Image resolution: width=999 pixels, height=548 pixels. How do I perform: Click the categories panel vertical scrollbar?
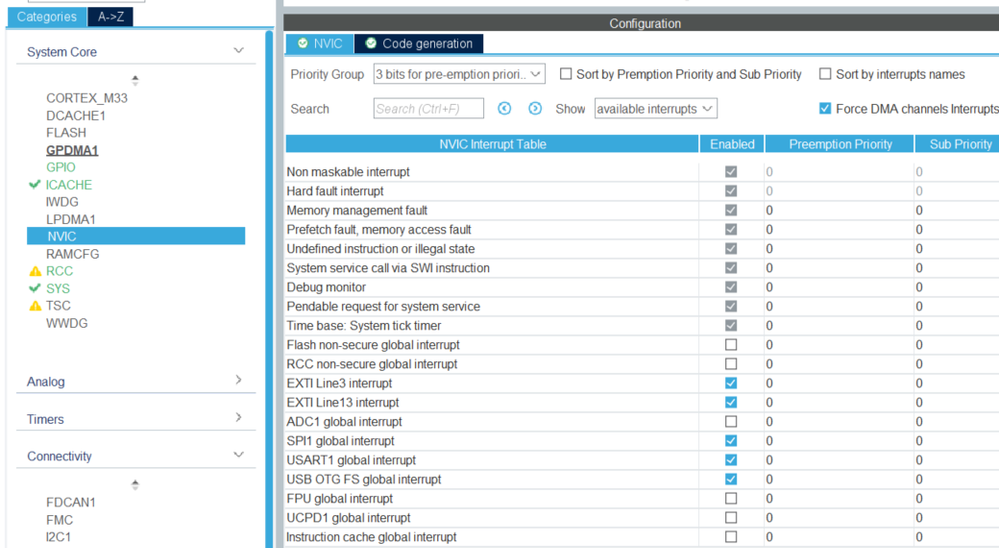[270, 287]
